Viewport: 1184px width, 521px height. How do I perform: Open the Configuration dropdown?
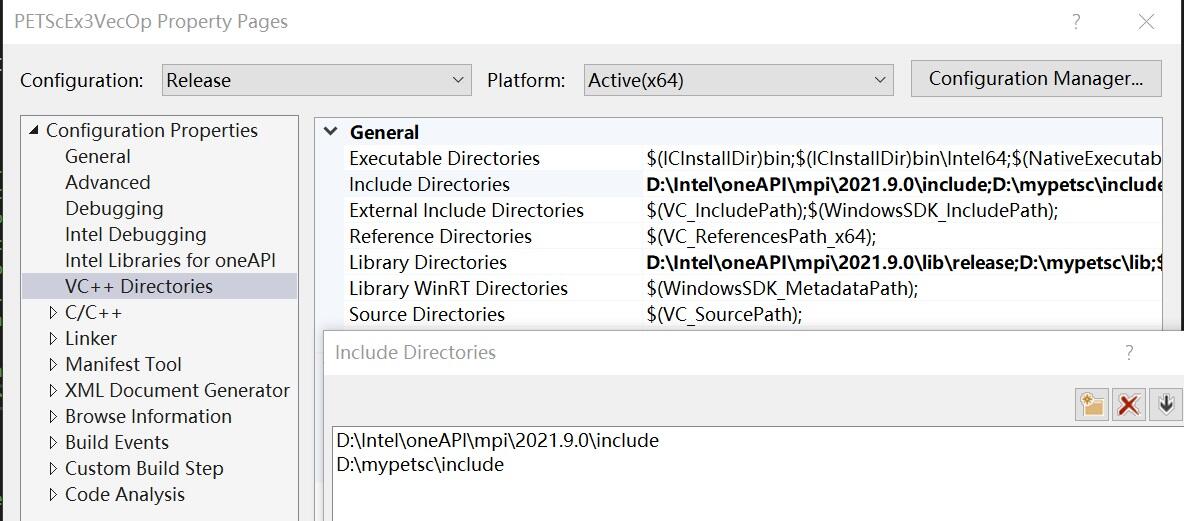pos(316,80)
